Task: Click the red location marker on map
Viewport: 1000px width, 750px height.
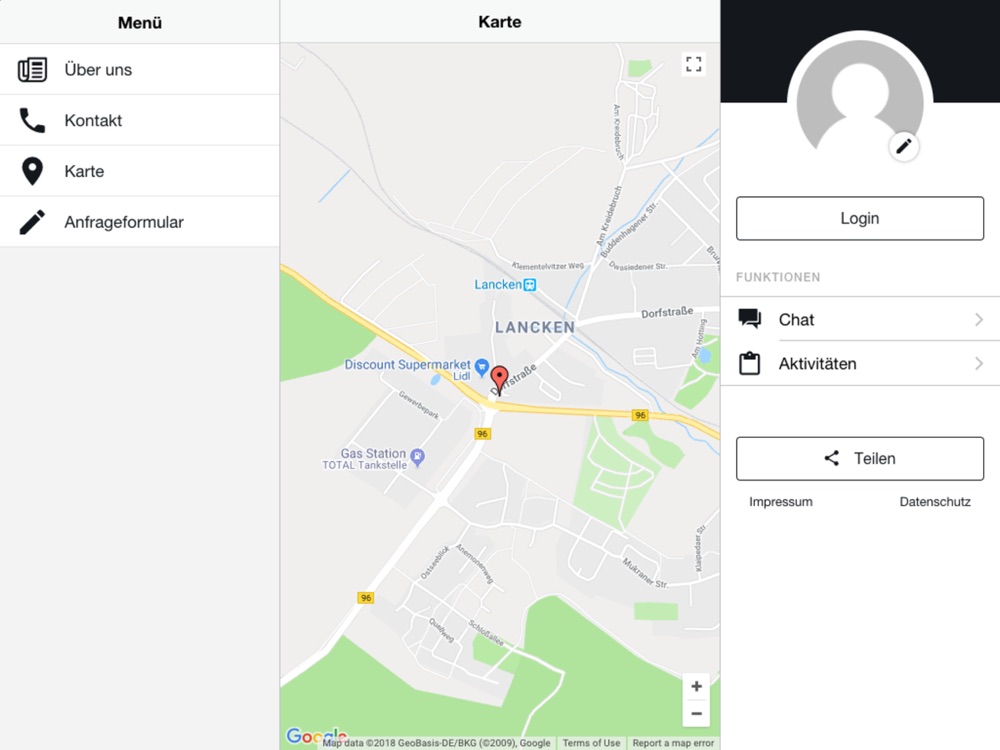Action: tap(499, 381)
